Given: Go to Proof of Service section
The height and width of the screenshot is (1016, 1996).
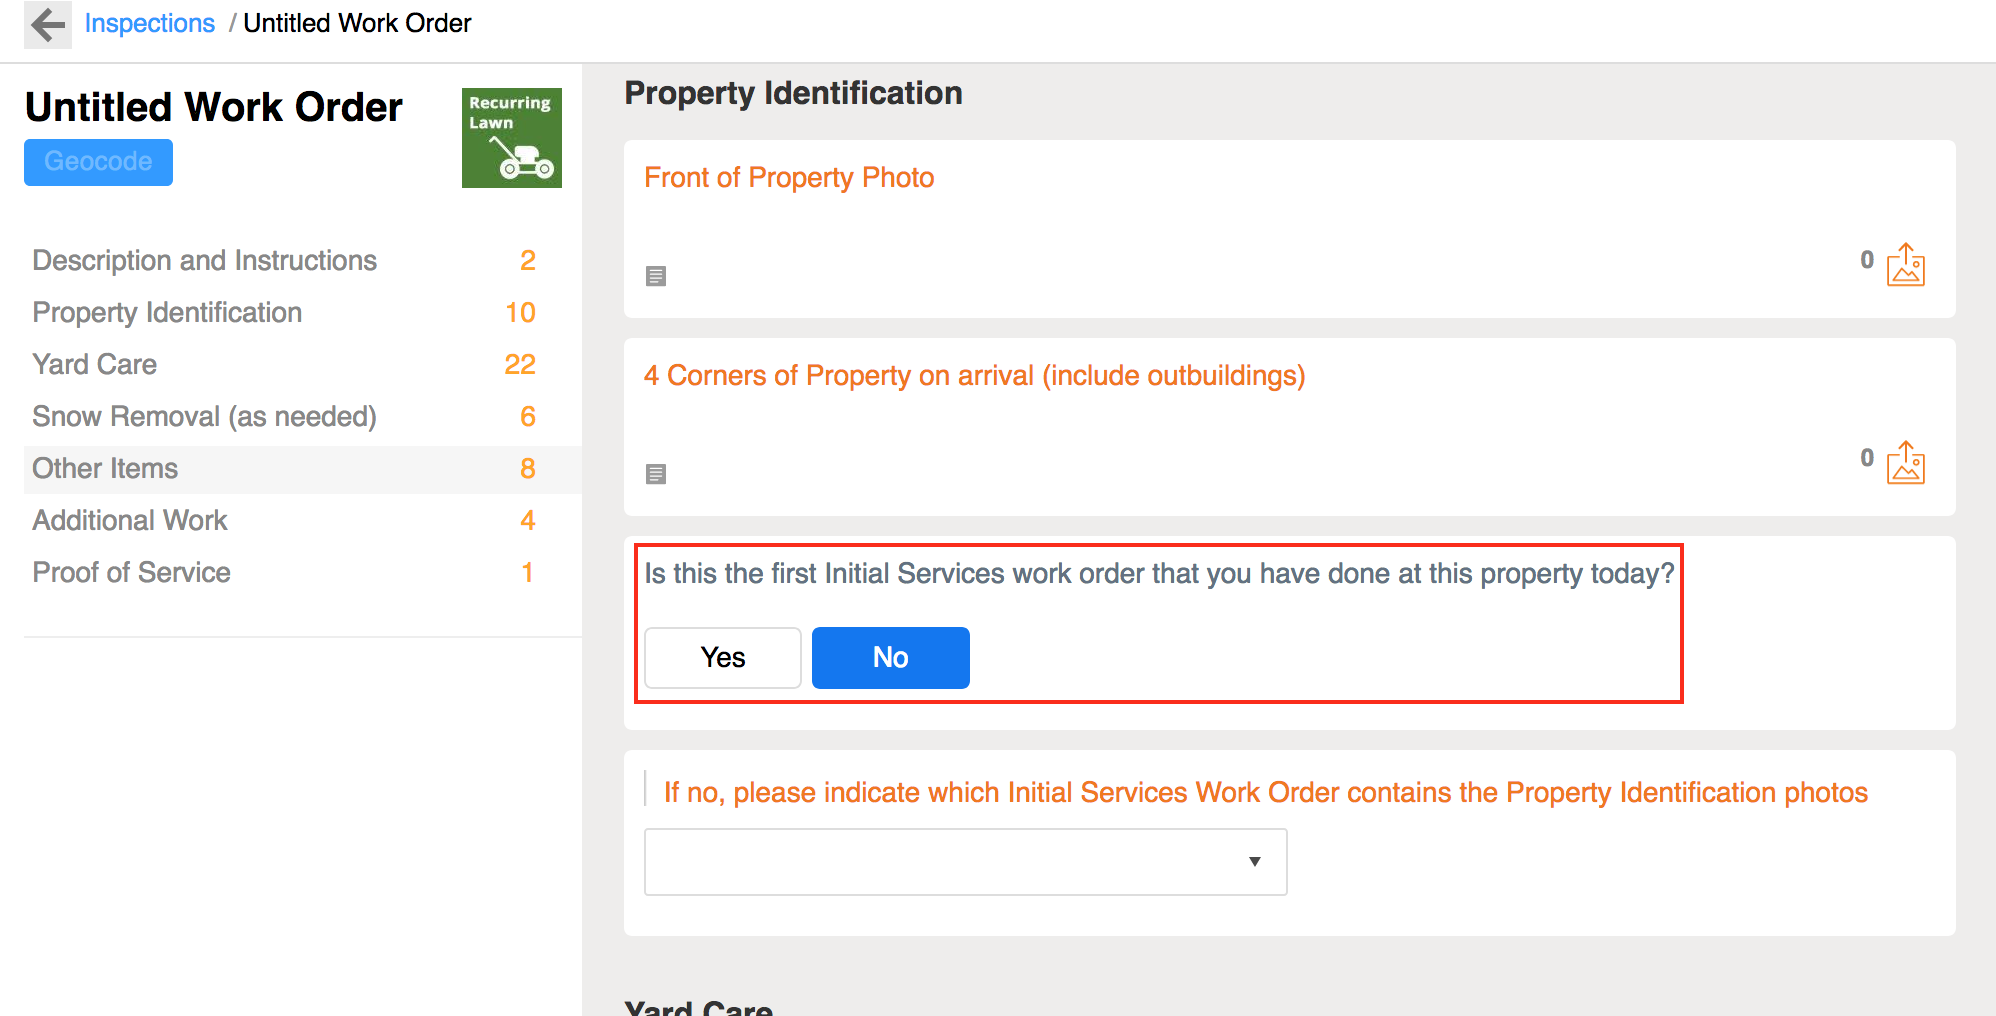Looking at the screenshot, I should pos(131,572).
